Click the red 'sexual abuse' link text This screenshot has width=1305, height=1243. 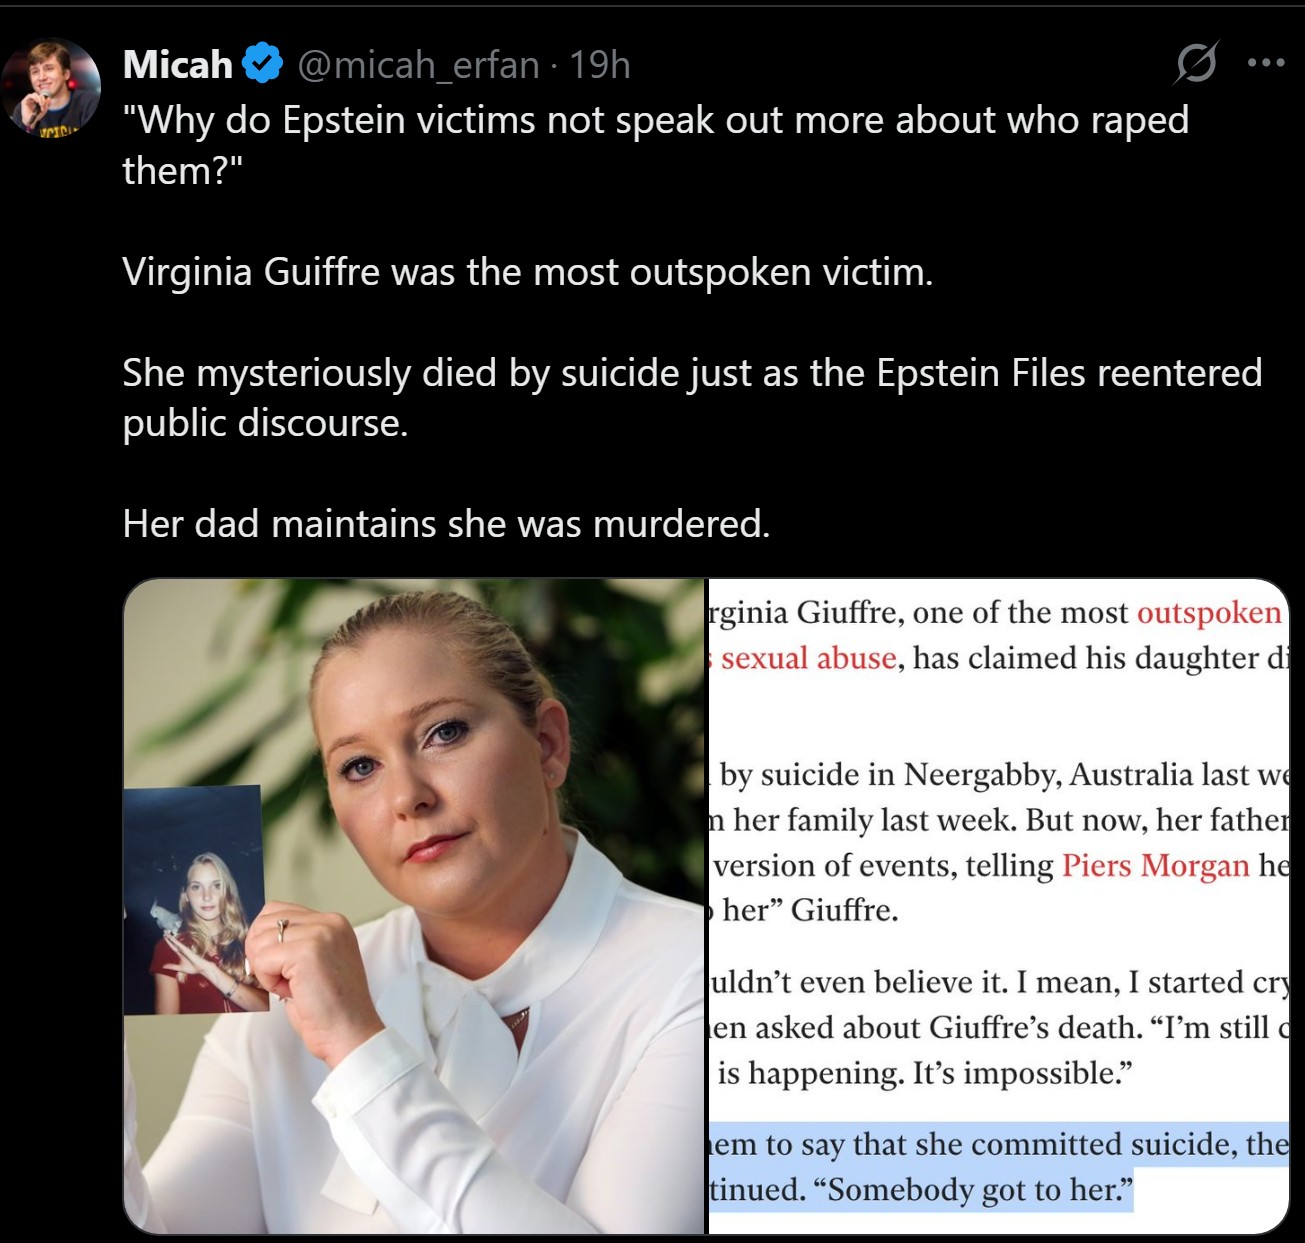point(808,658)
